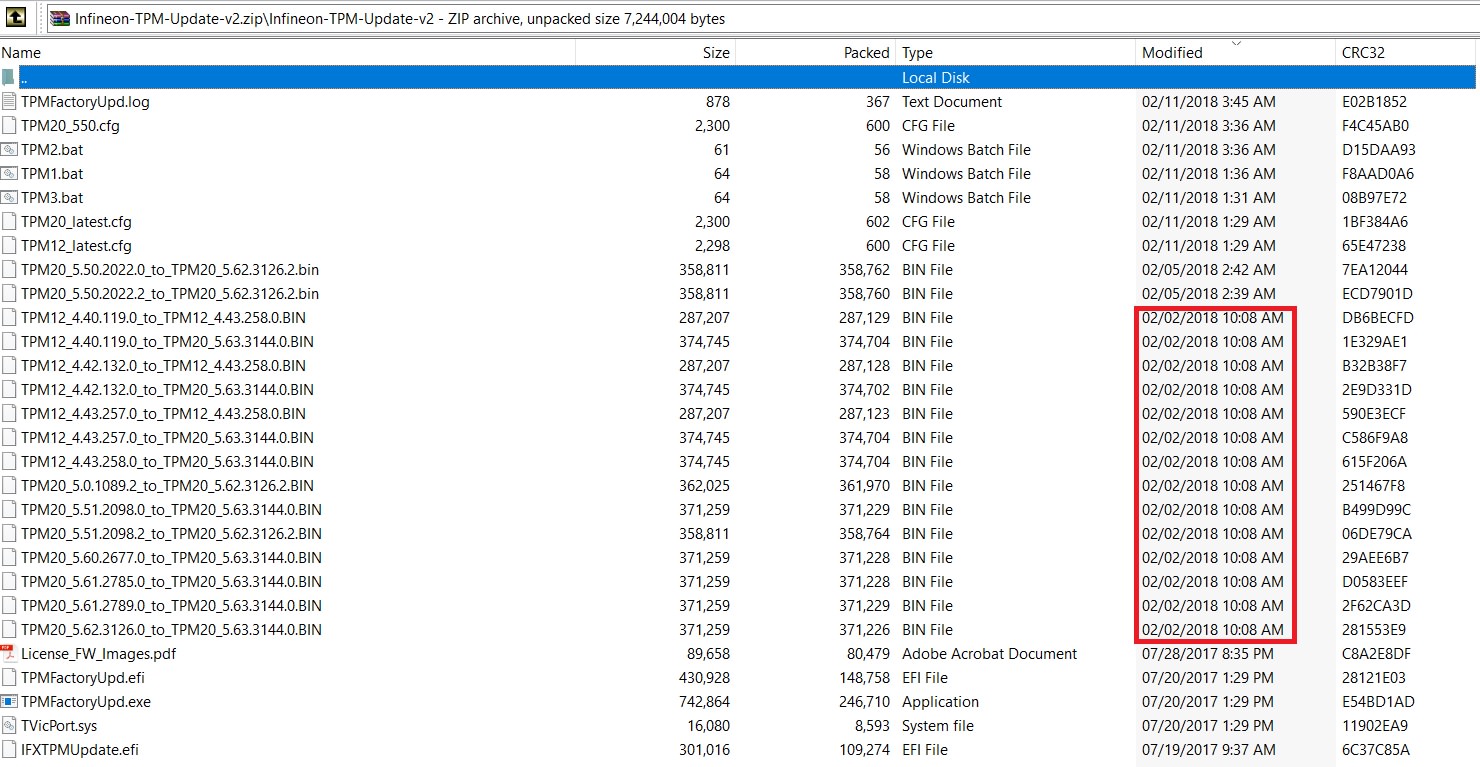Click the TPM1.bat batch file icon
This screenshot has height=767, width=1480.
coord(9,174)
